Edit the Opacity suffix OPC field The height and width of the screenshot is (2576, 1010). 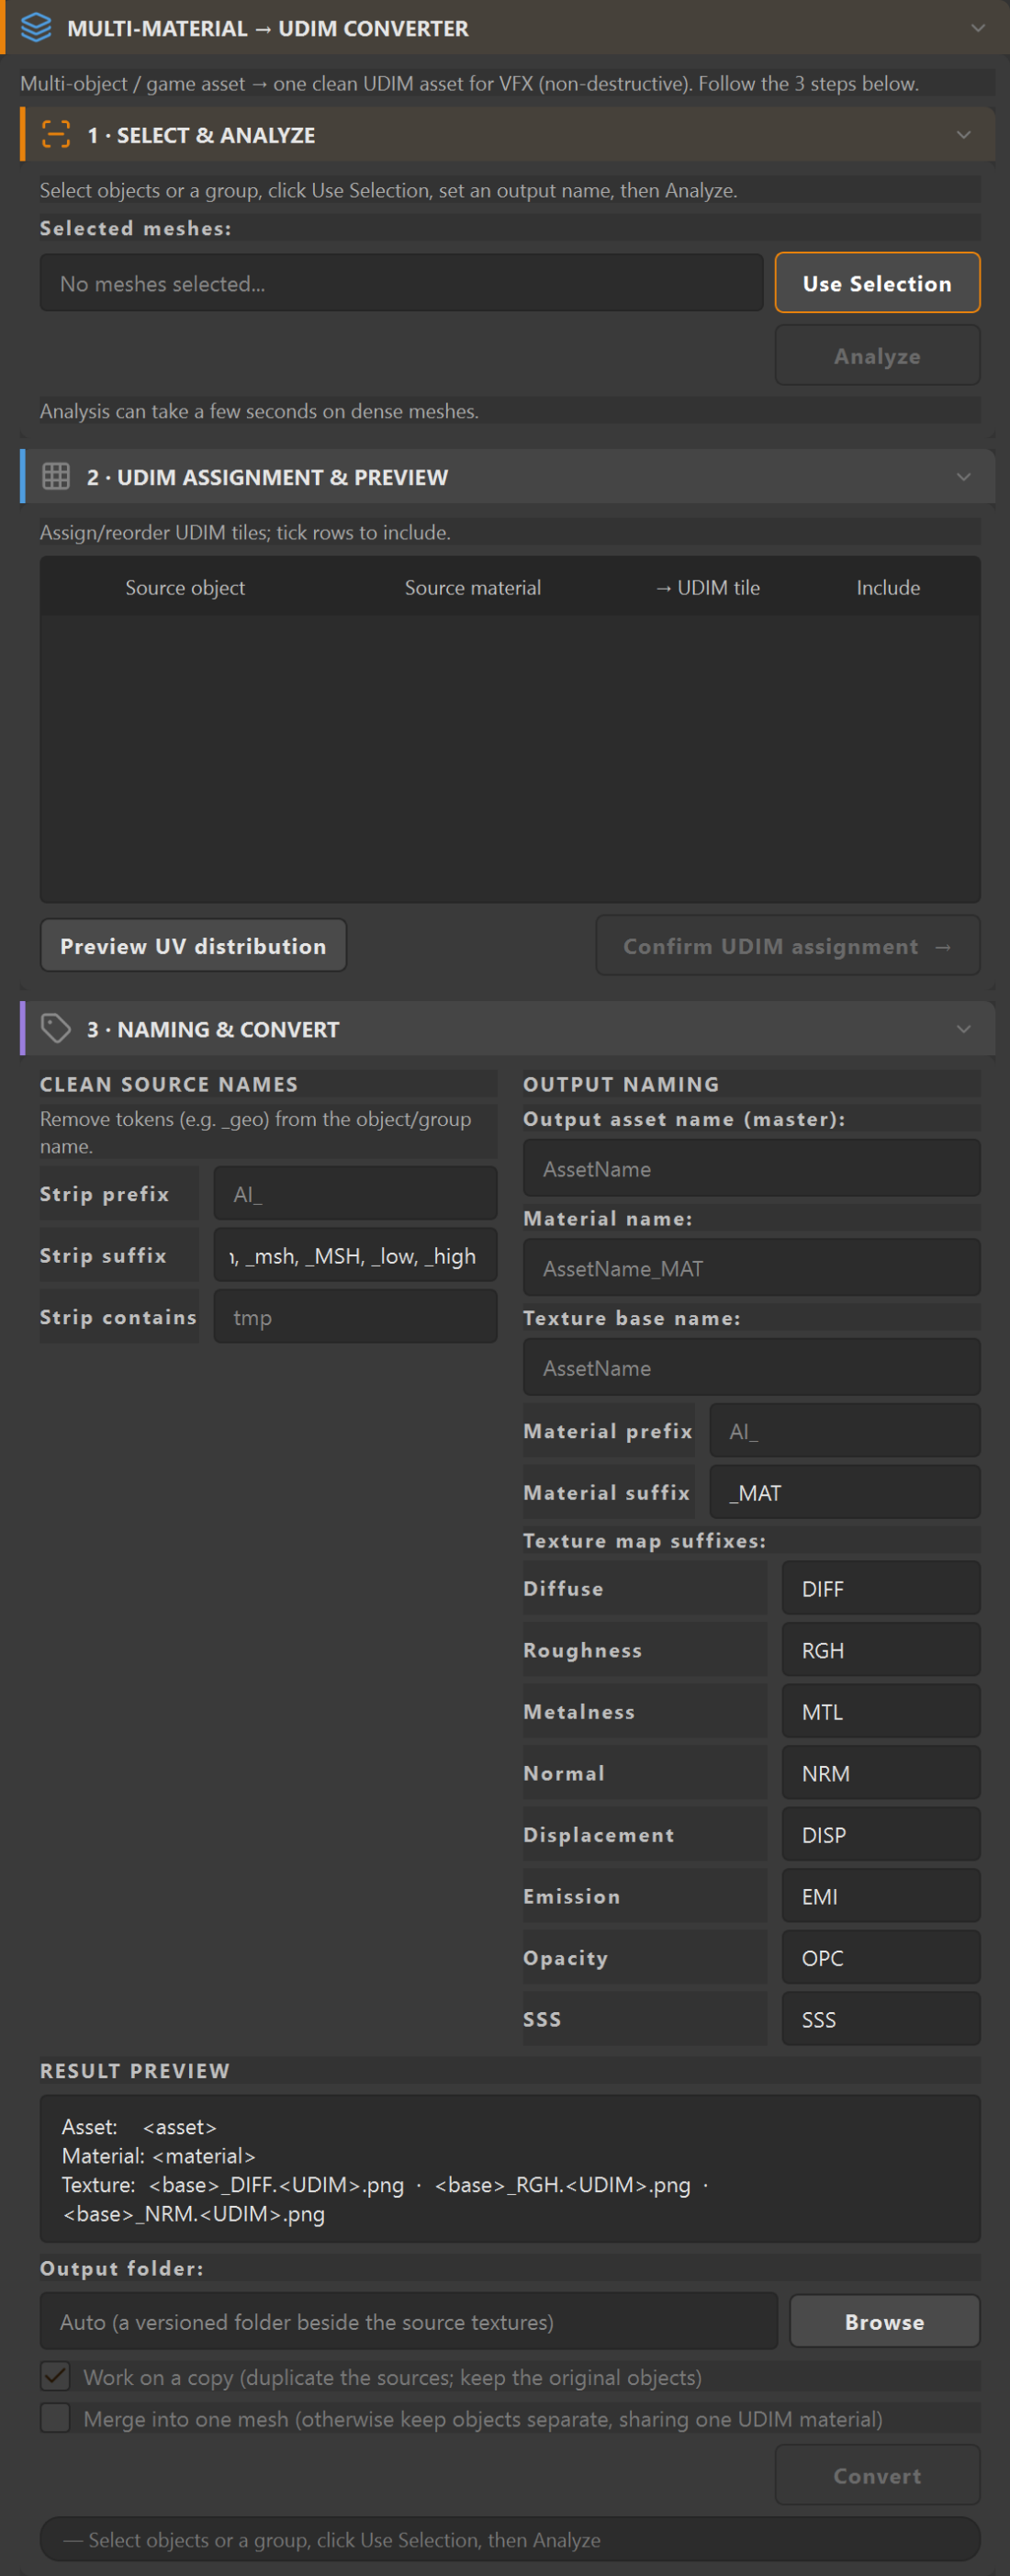880,1957
